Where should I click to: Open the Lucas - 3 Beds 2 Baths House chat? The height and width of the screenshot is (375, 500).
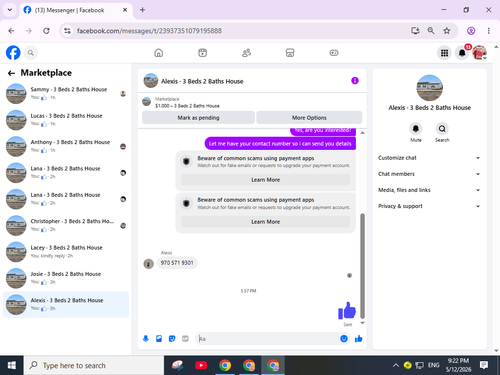click(66, 120)
